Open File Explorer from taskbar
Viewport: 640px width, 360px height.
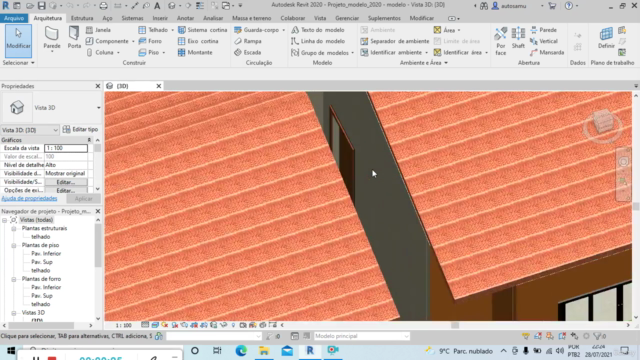[x=264, y=351]
